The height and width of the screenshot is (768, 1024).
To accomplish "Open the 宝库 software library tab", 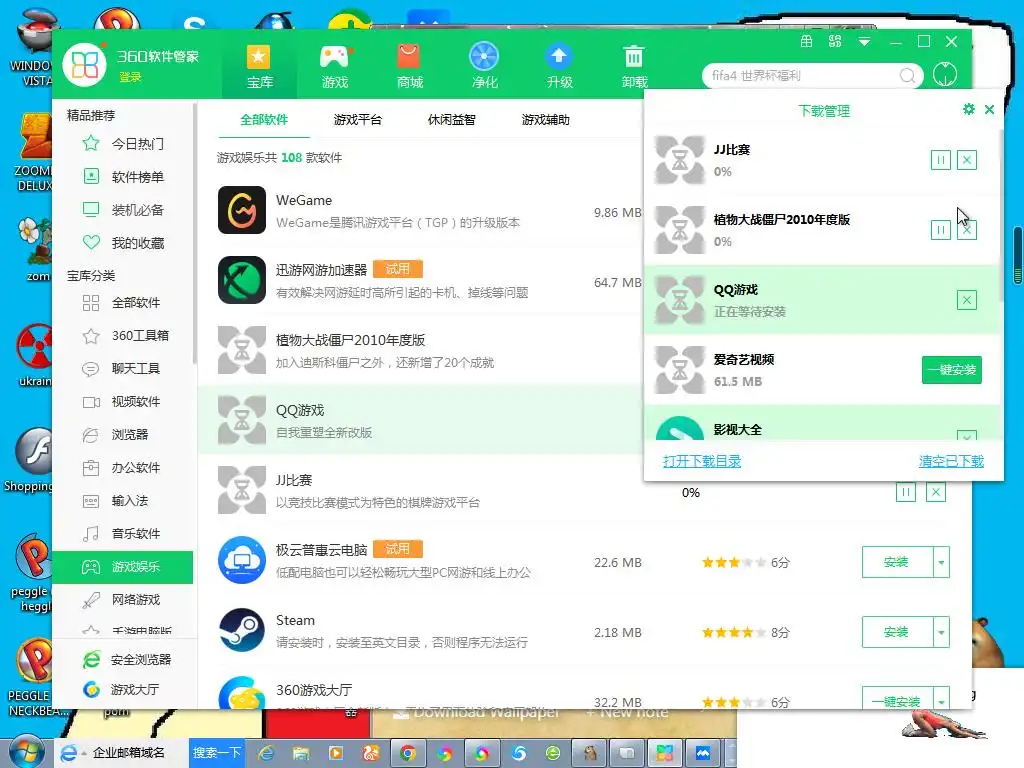I will point(259,66).
